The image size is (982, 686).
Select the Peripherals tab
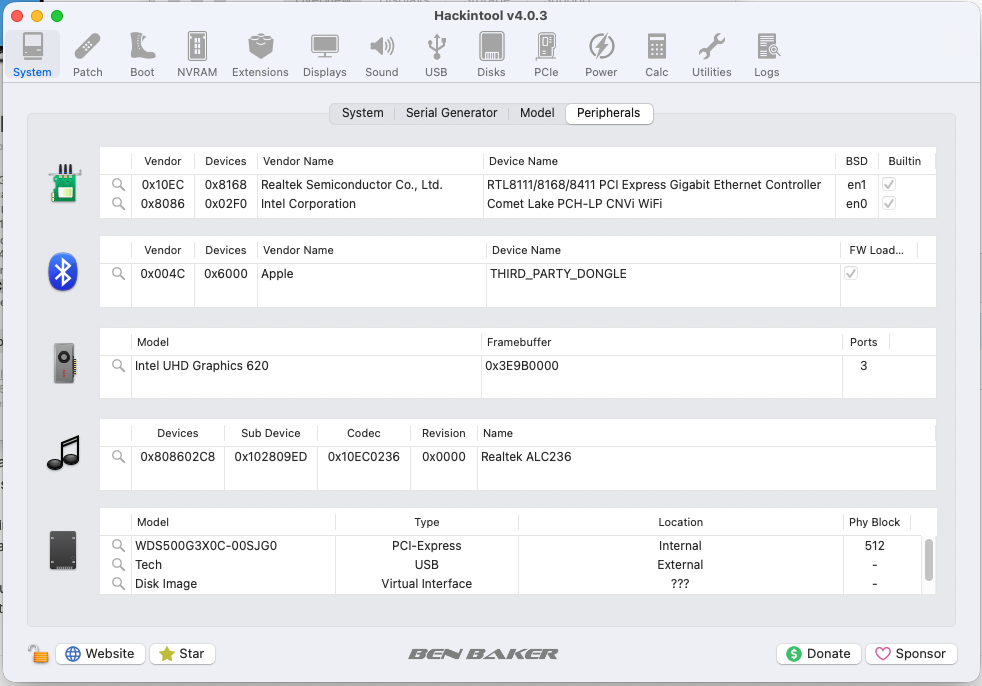click(x=609, y=113)
